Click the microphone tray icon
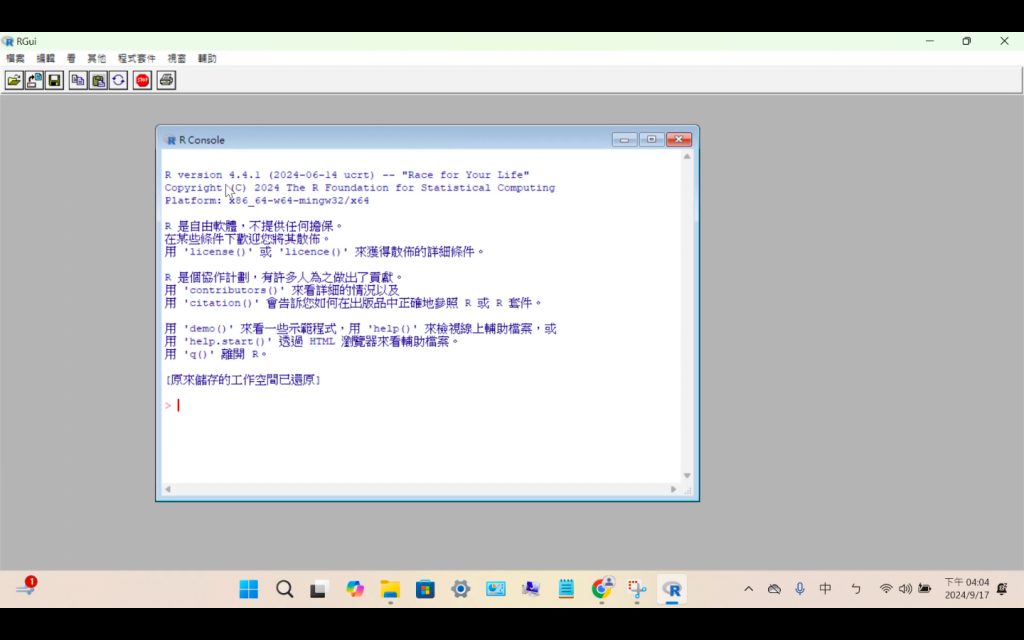This screenshot has height=640, width=1024. pos(800,589)
